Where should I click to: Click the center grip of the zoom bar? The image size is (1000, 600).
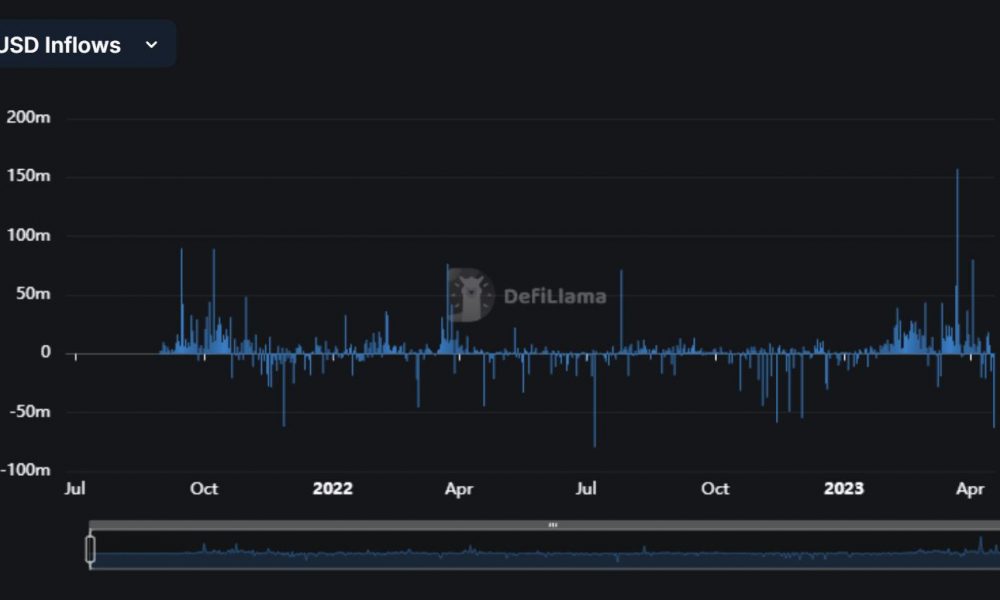pos(552,525)
